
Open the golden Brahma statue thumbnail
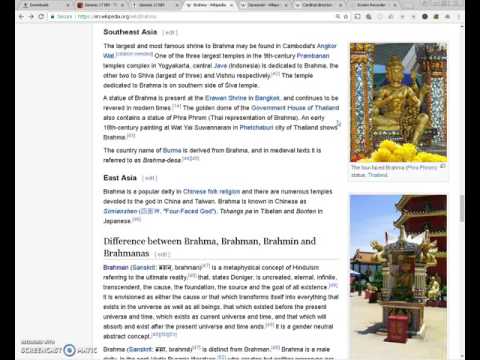398,102
